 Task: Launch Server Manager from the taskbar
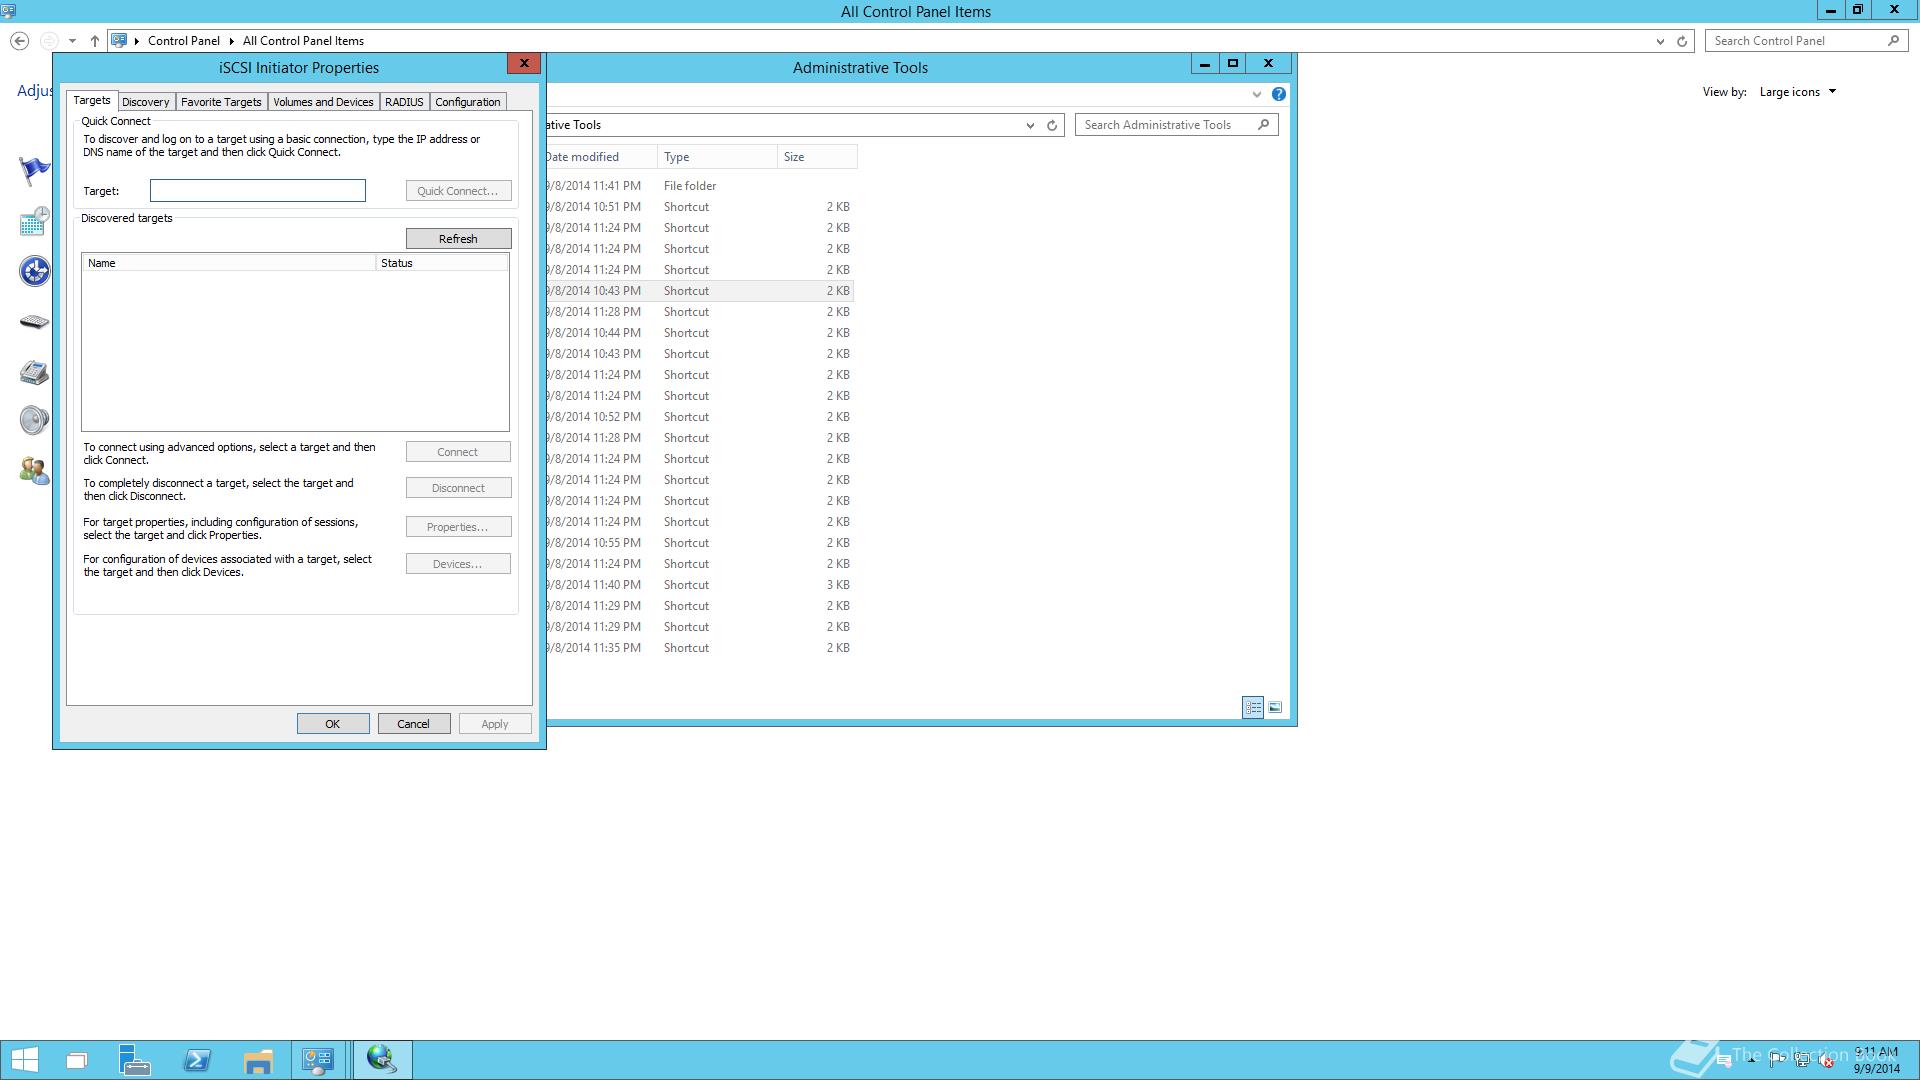135,1060
